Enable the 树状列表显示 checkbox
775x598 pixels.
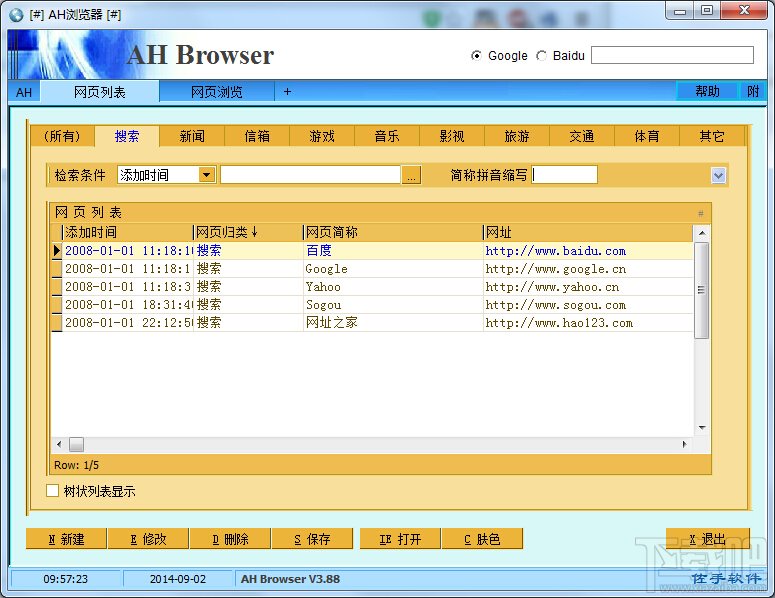(x=52, y=491)
